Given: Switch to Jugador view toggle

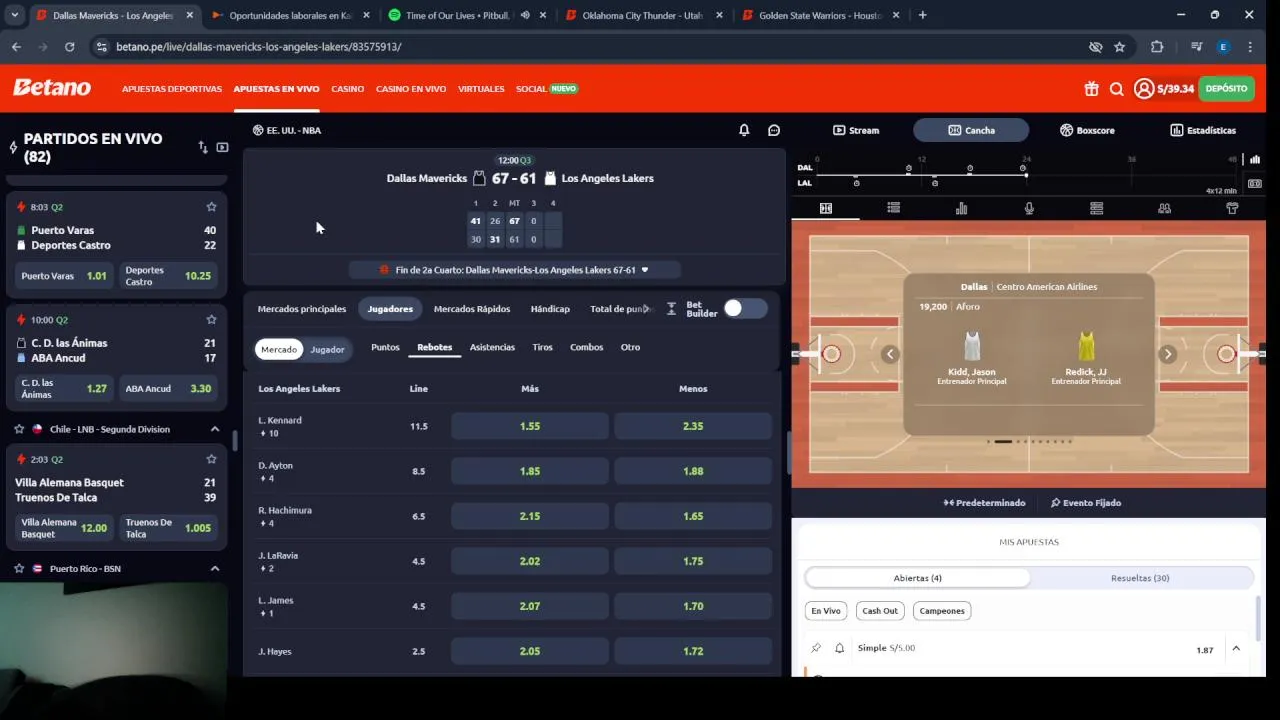Looking at the screenshot, I should pyautogui.click(x=327, y=349).
